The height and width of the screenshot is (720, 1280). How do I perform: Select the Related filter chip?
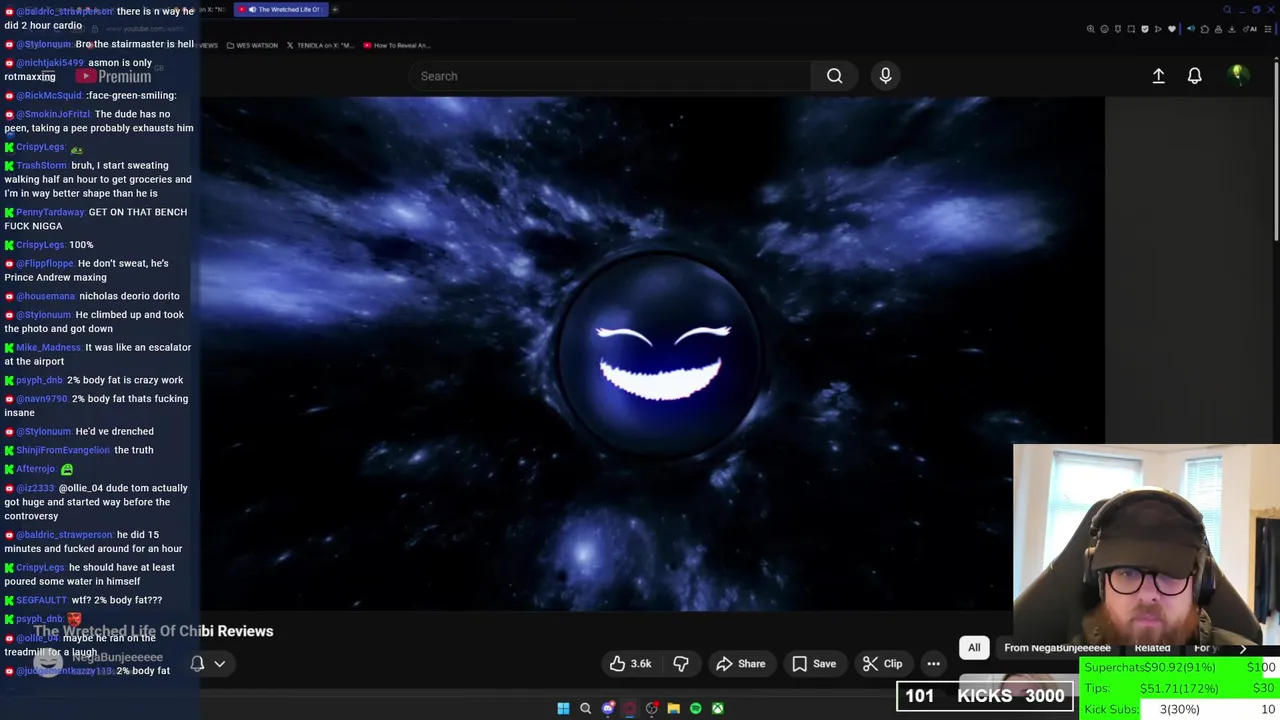1152,648
